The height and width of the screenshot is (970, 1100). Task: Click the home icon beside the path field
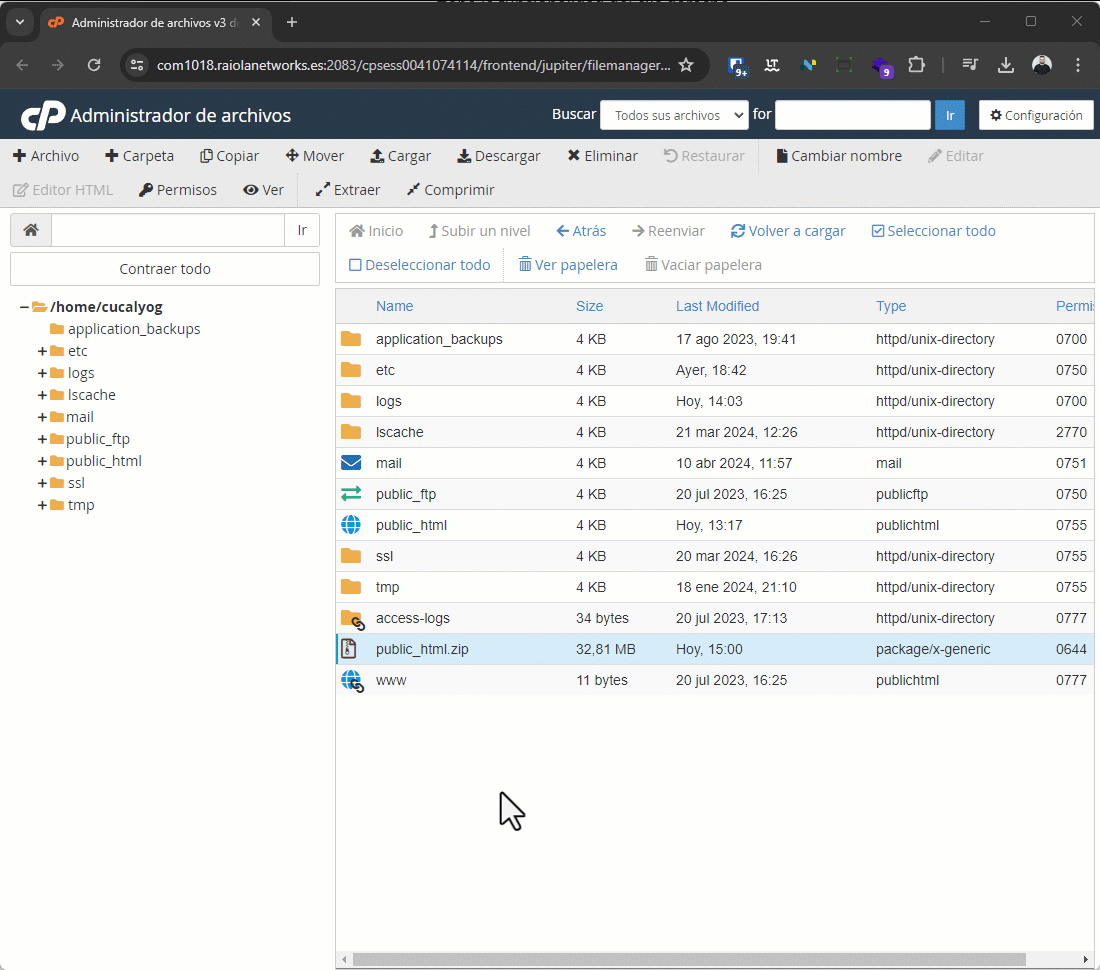pos(30,230)
